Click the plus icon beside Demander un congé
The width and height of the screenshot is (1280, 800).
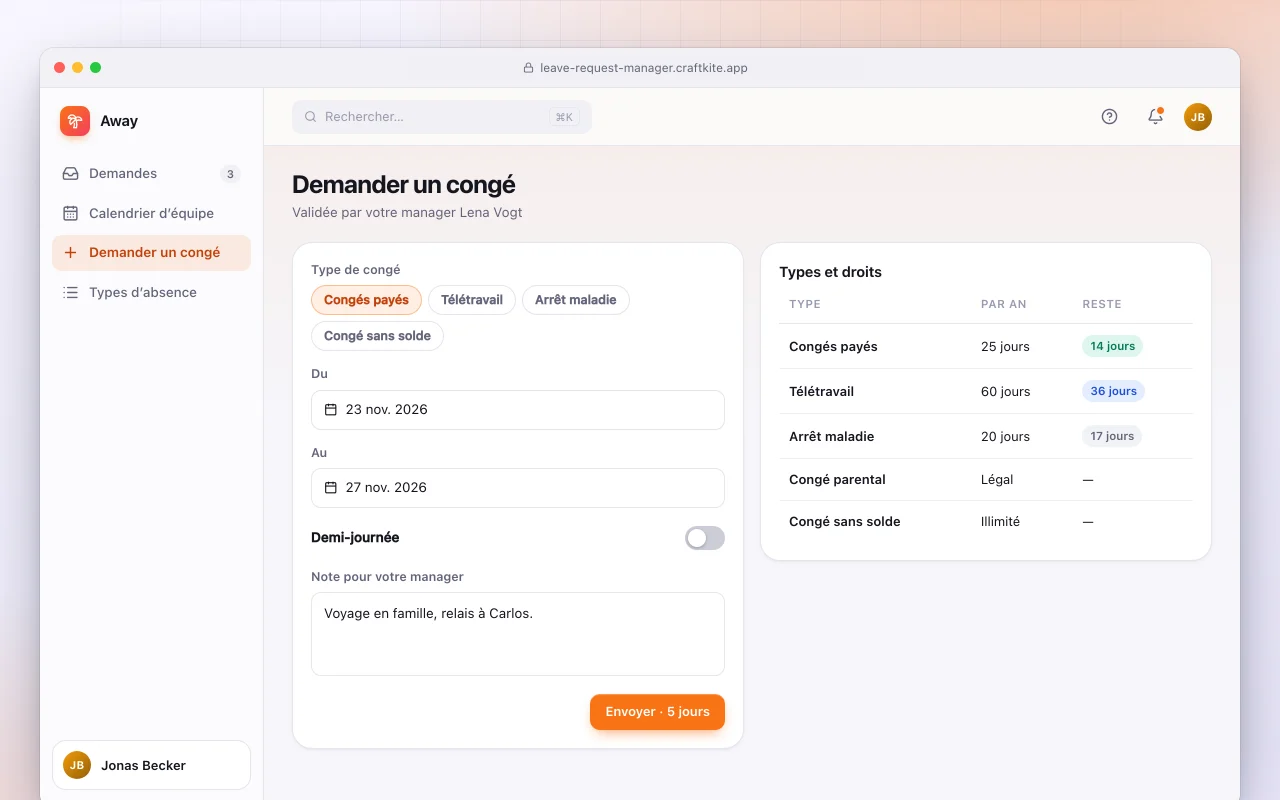pyautogui.click(x=70, y=253)
